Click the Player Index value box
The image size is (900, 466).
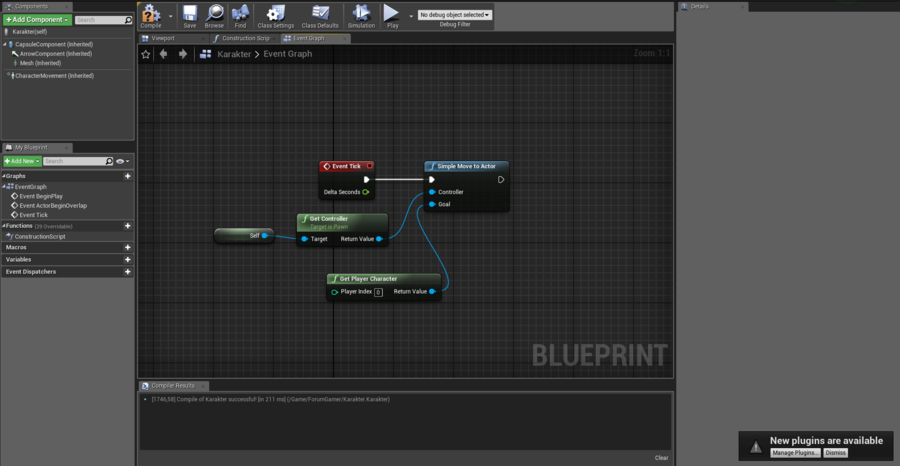[x=378, y=292]
